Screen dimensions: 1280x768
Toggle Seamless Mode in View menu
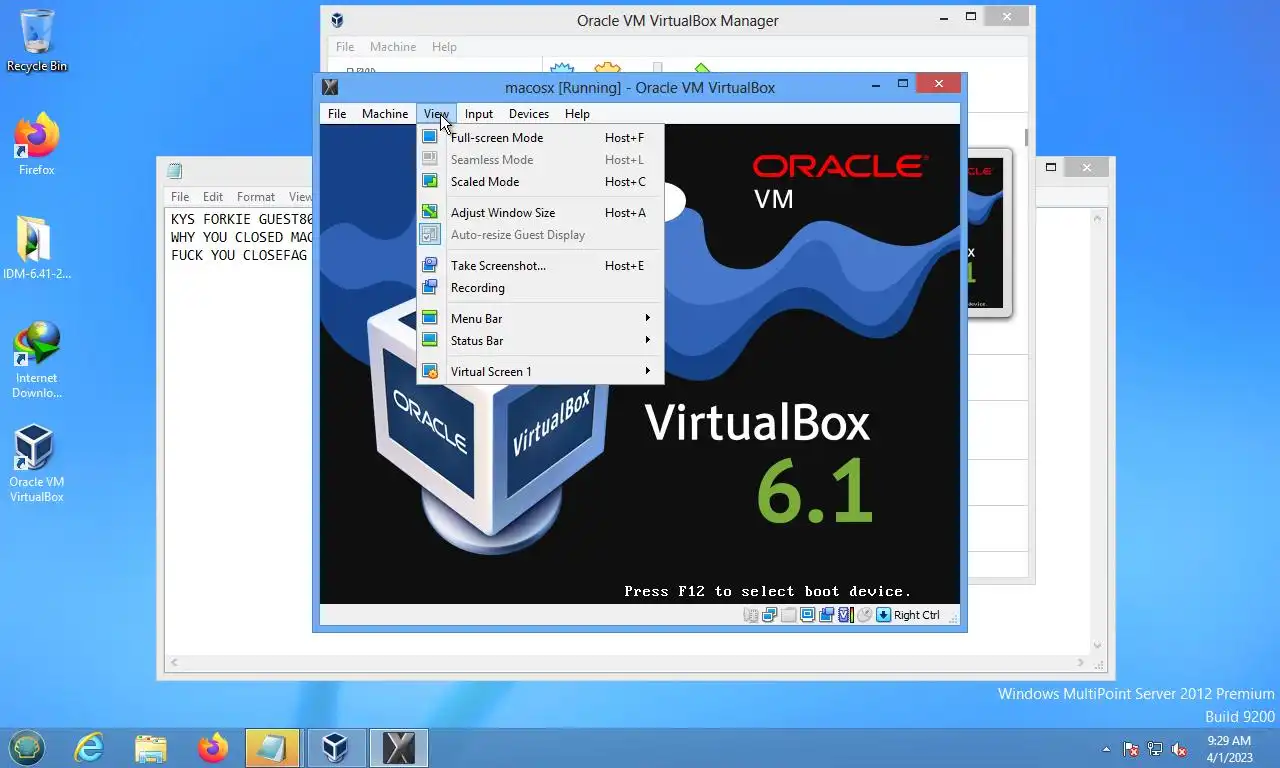click(x=540, y=160)
